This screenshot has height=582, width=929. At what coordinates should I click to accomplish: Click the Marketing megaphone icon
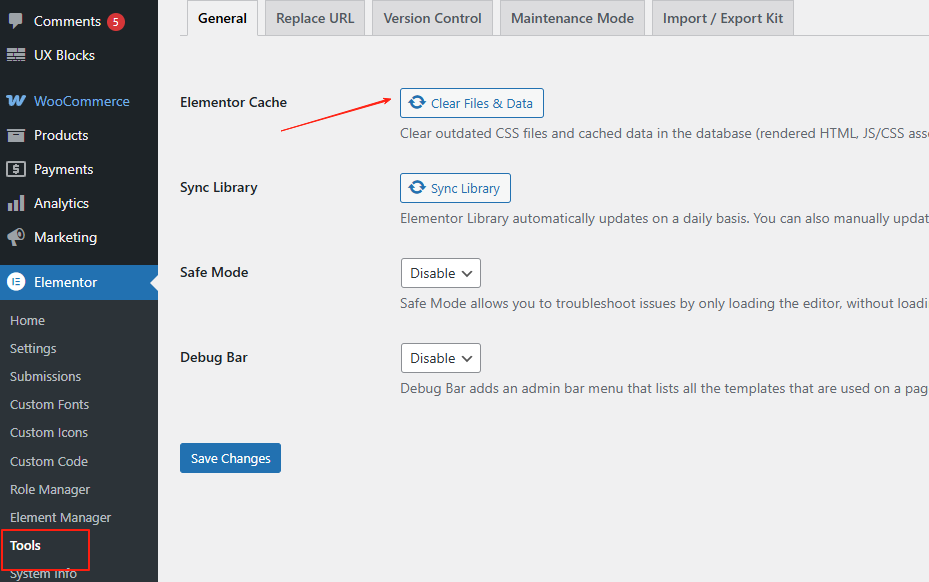pyautogui.click(x=16, y=237)
